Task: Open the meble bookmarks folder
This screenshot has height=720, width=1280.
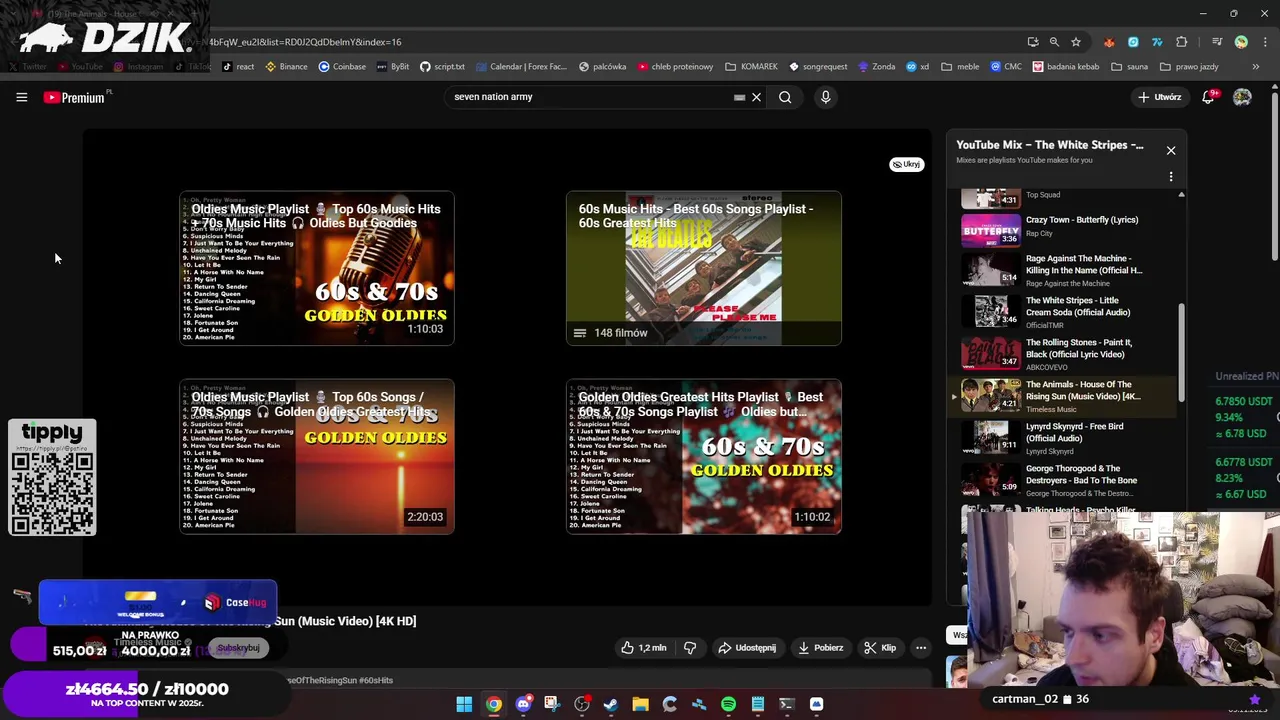Action: [x=960, y=67]
